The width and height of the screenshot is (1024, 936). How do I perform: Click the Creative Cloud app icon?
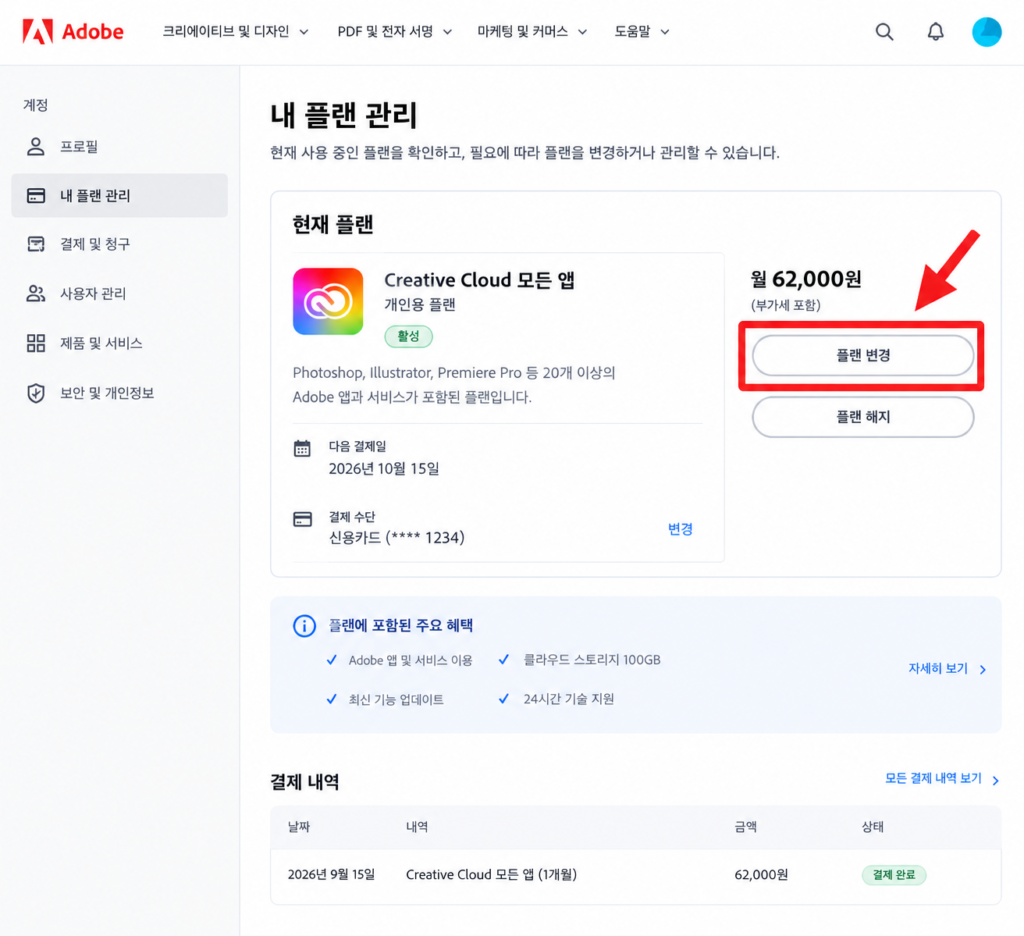328,301
